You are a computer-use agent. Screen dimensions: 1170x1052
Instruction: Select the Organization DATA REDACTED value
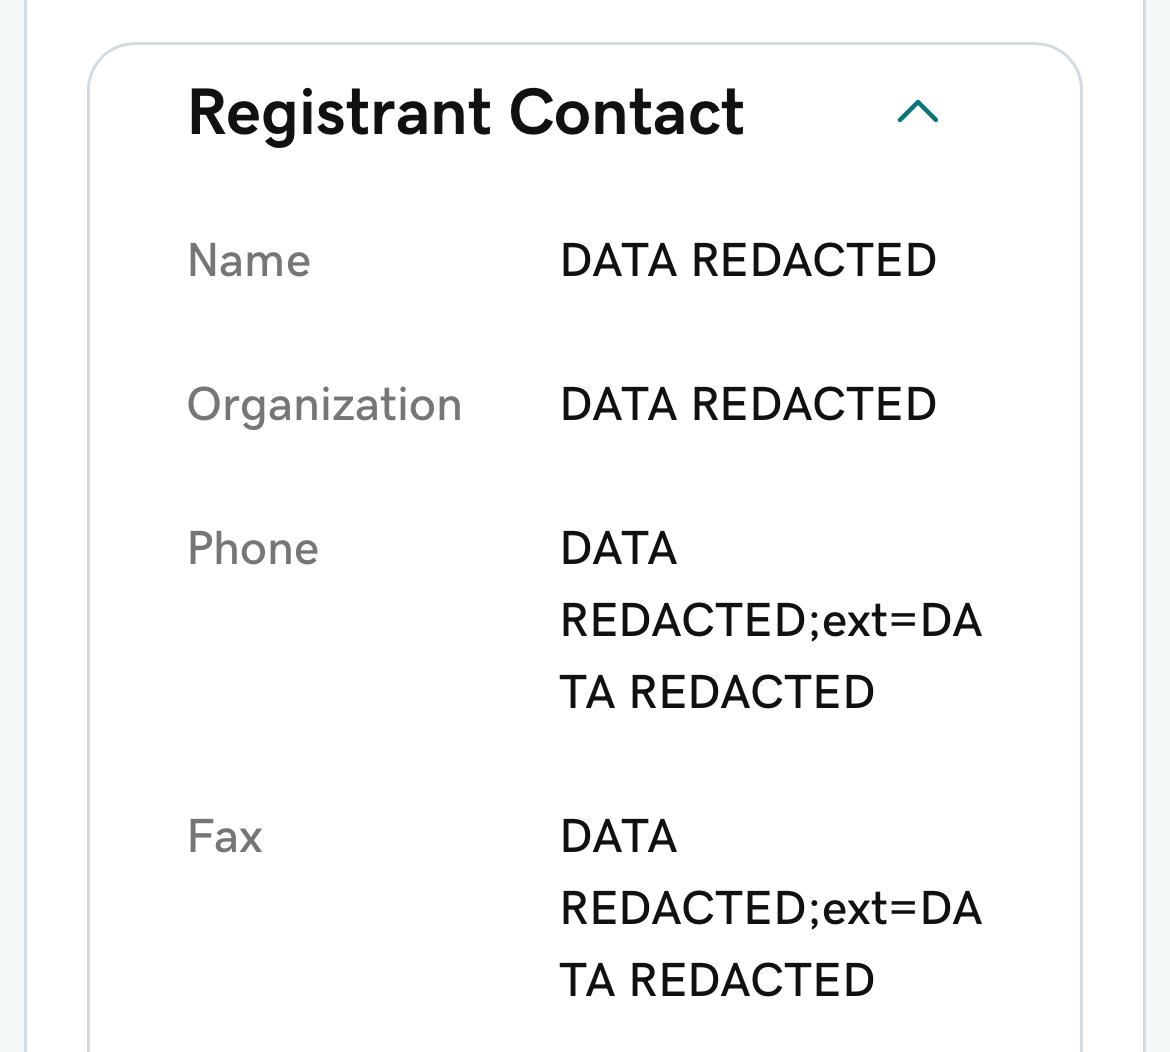[x=748, y=405]
